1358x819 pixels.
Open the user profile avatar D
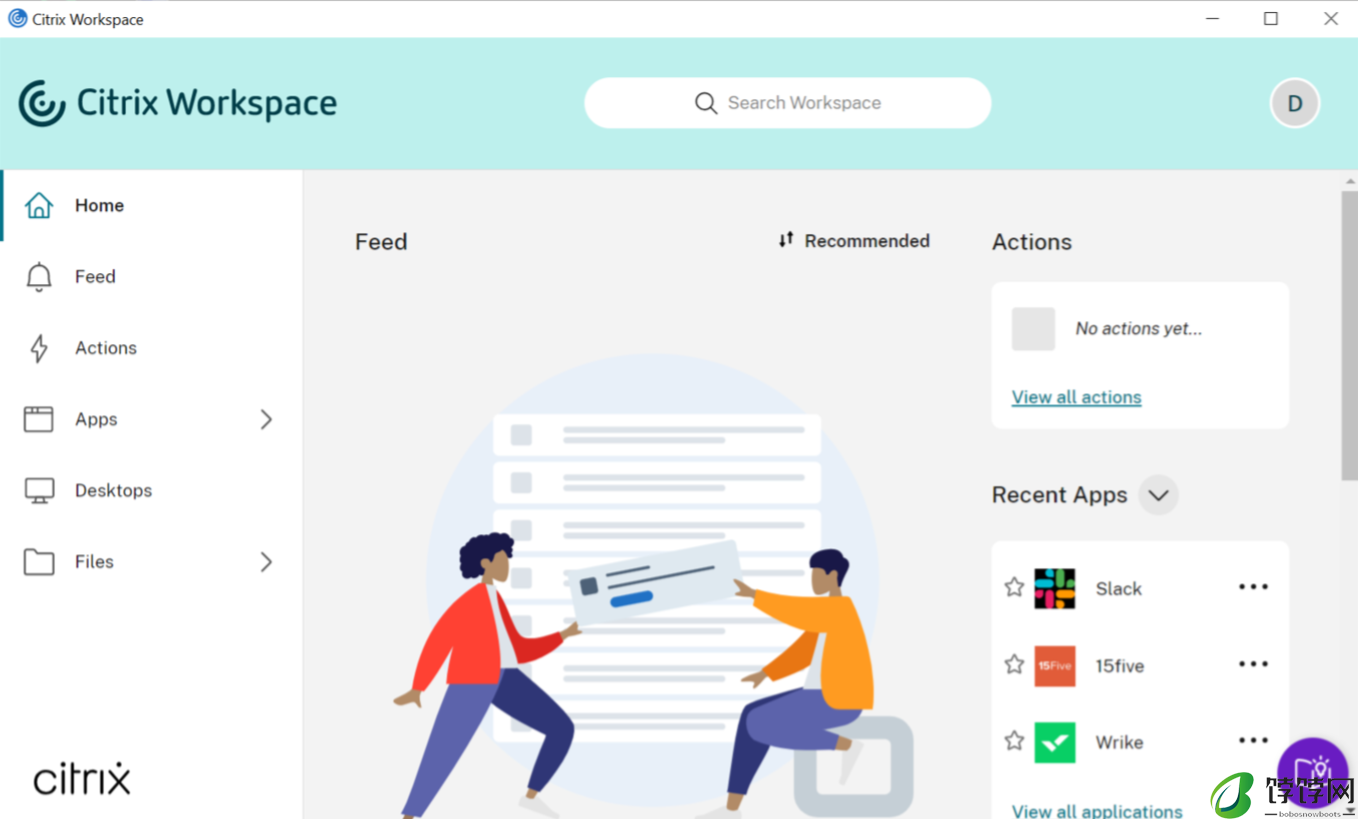1295,103
